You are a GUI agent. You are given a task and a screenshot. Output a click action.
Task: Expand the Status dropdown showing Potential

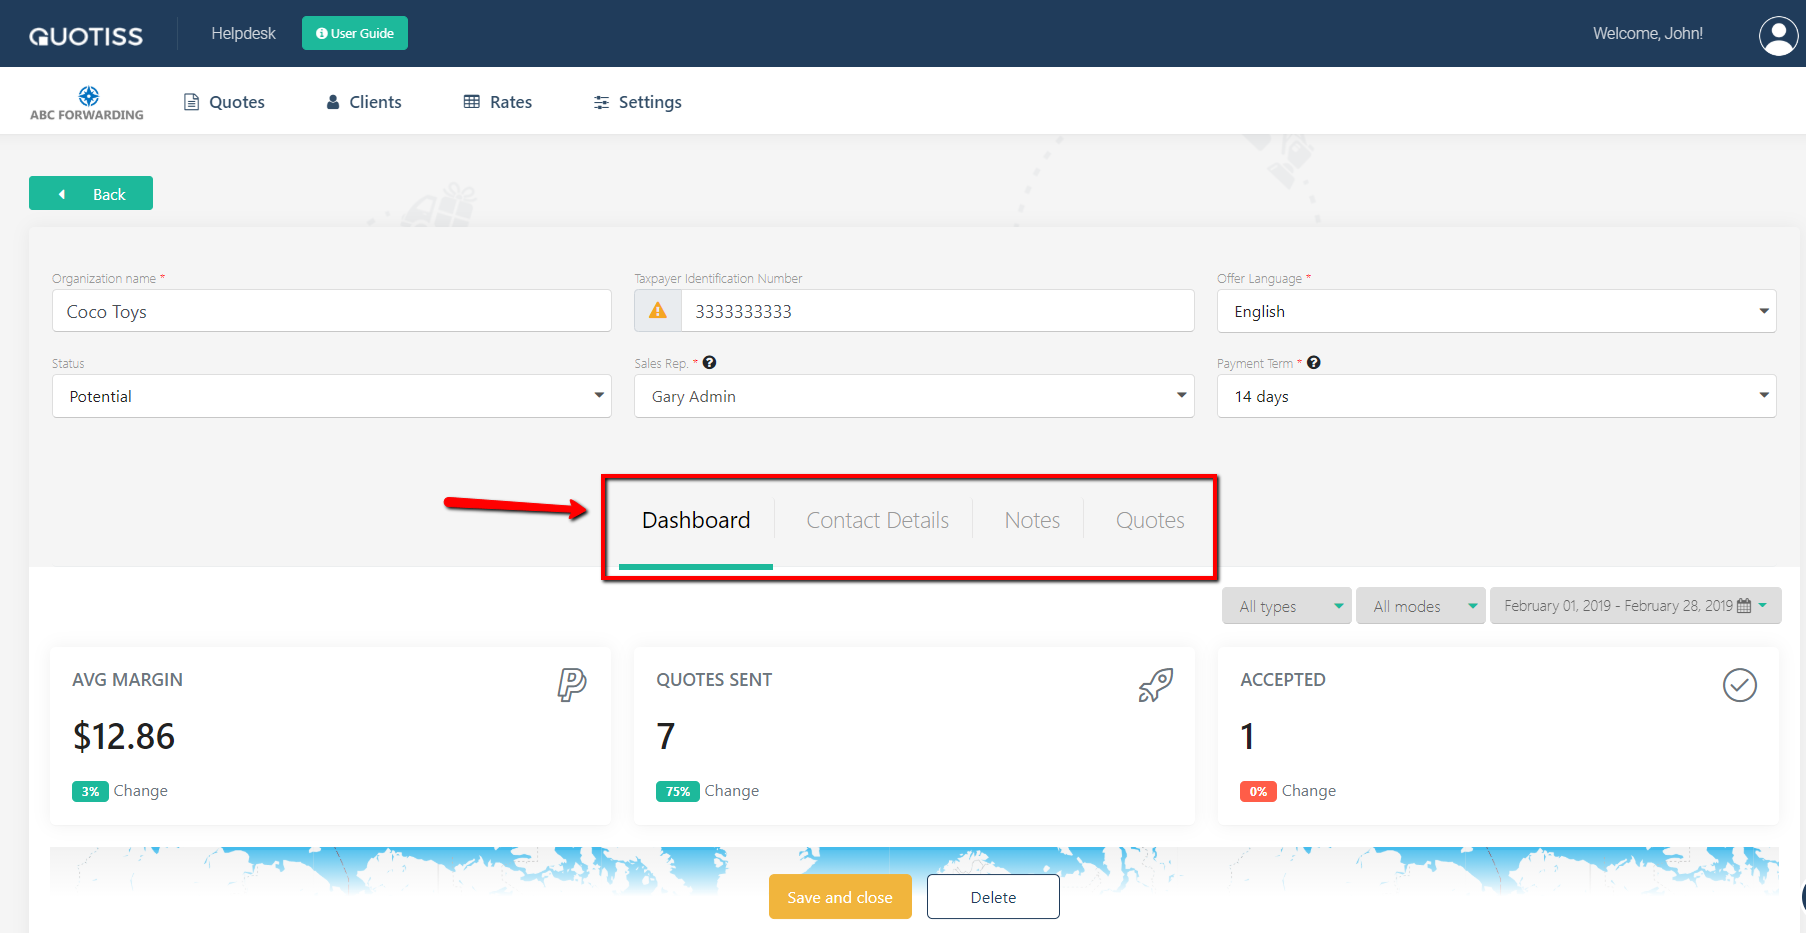point(598,396)
